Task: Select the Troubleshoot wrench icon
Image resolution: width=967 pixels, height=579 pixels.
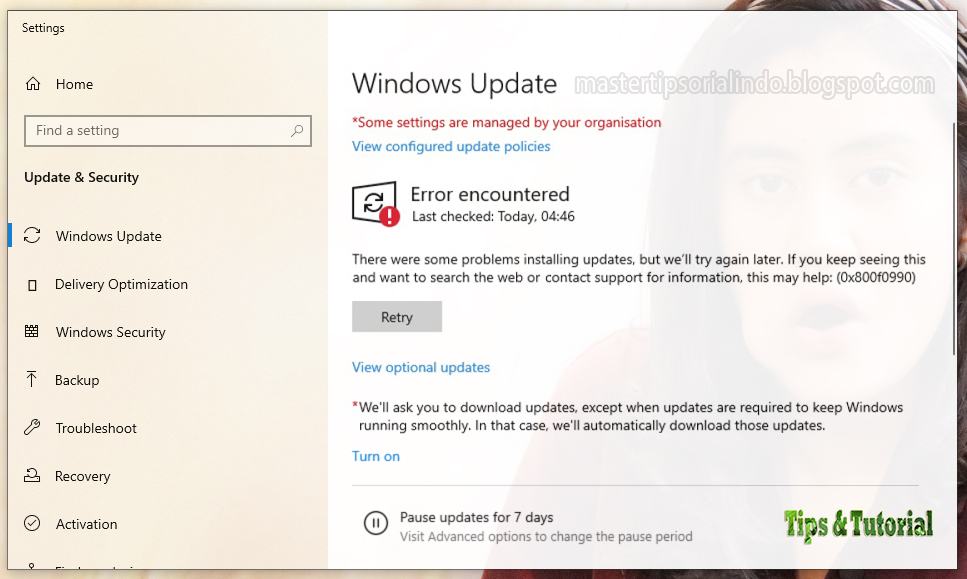Action: 31,428
